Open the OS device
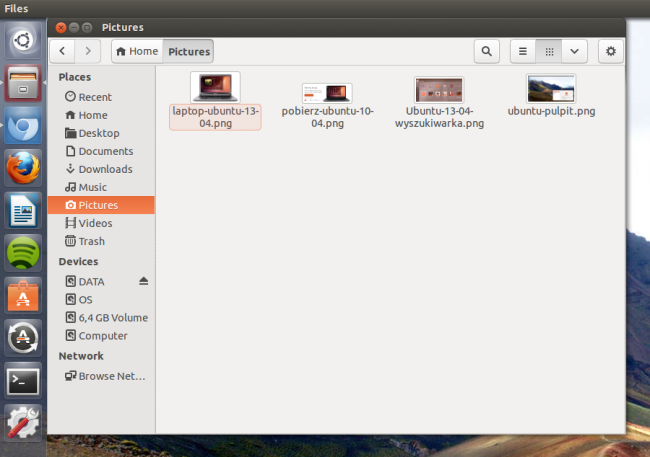 [101, 299]
